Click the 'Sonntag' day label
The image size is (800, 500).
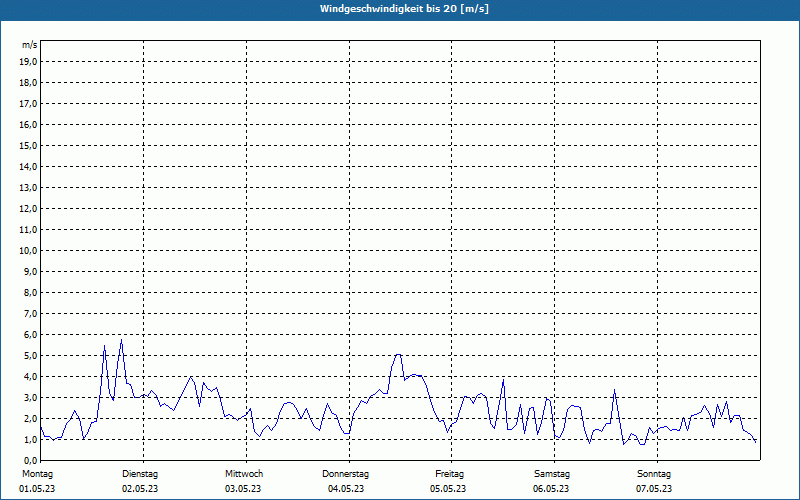[x=654, y=474]
